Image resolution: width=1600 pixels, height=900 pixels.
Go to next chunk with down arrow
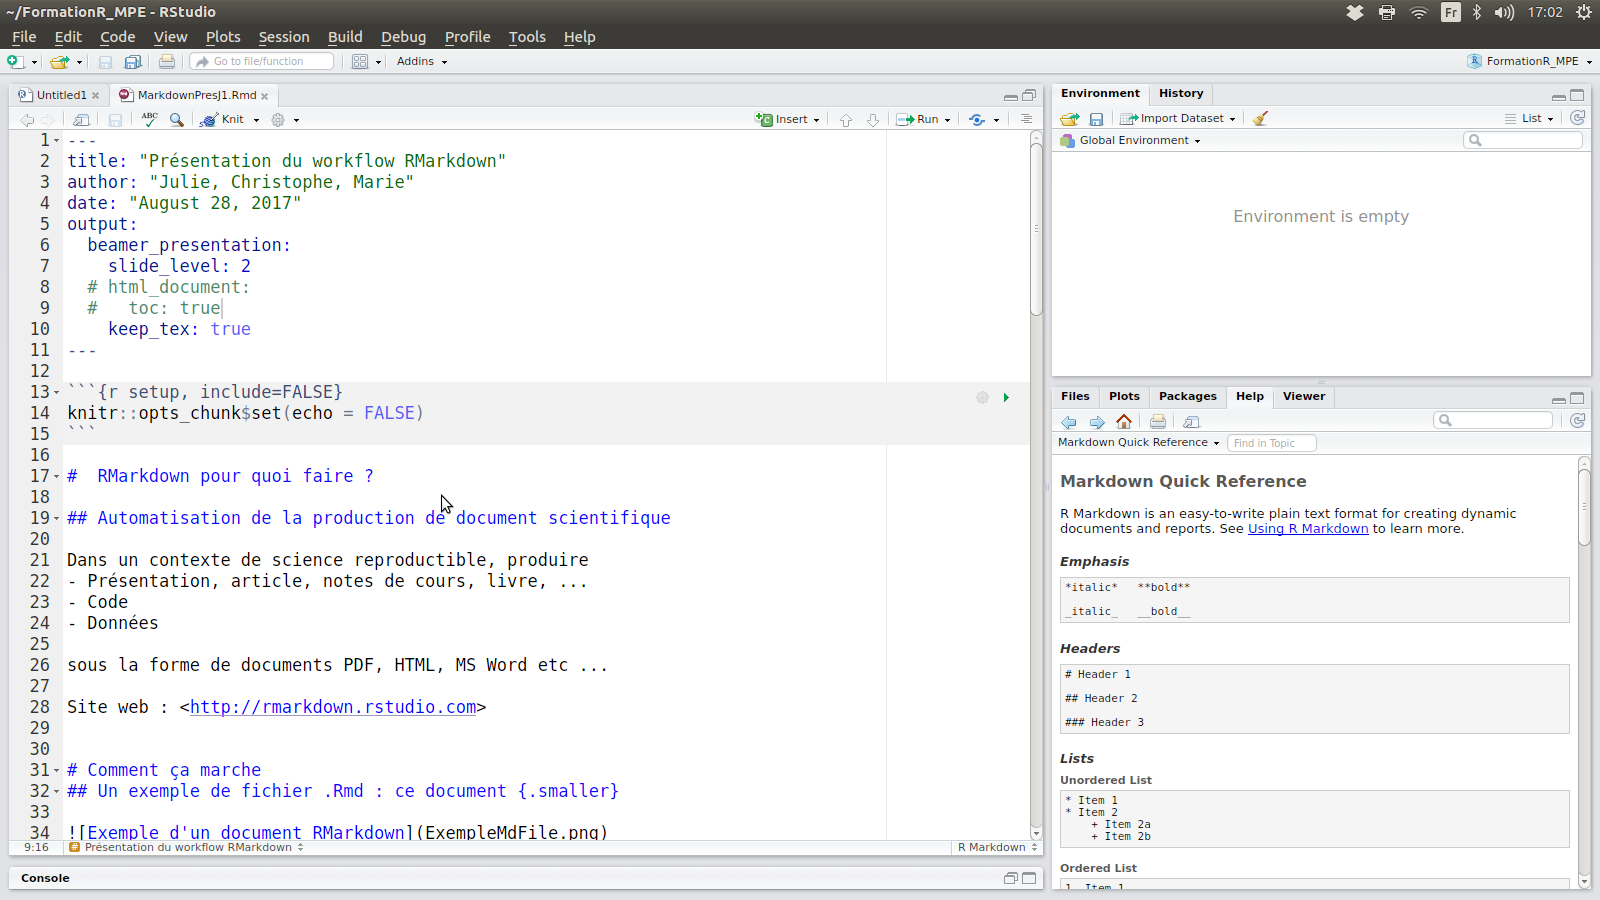(873, 120)
